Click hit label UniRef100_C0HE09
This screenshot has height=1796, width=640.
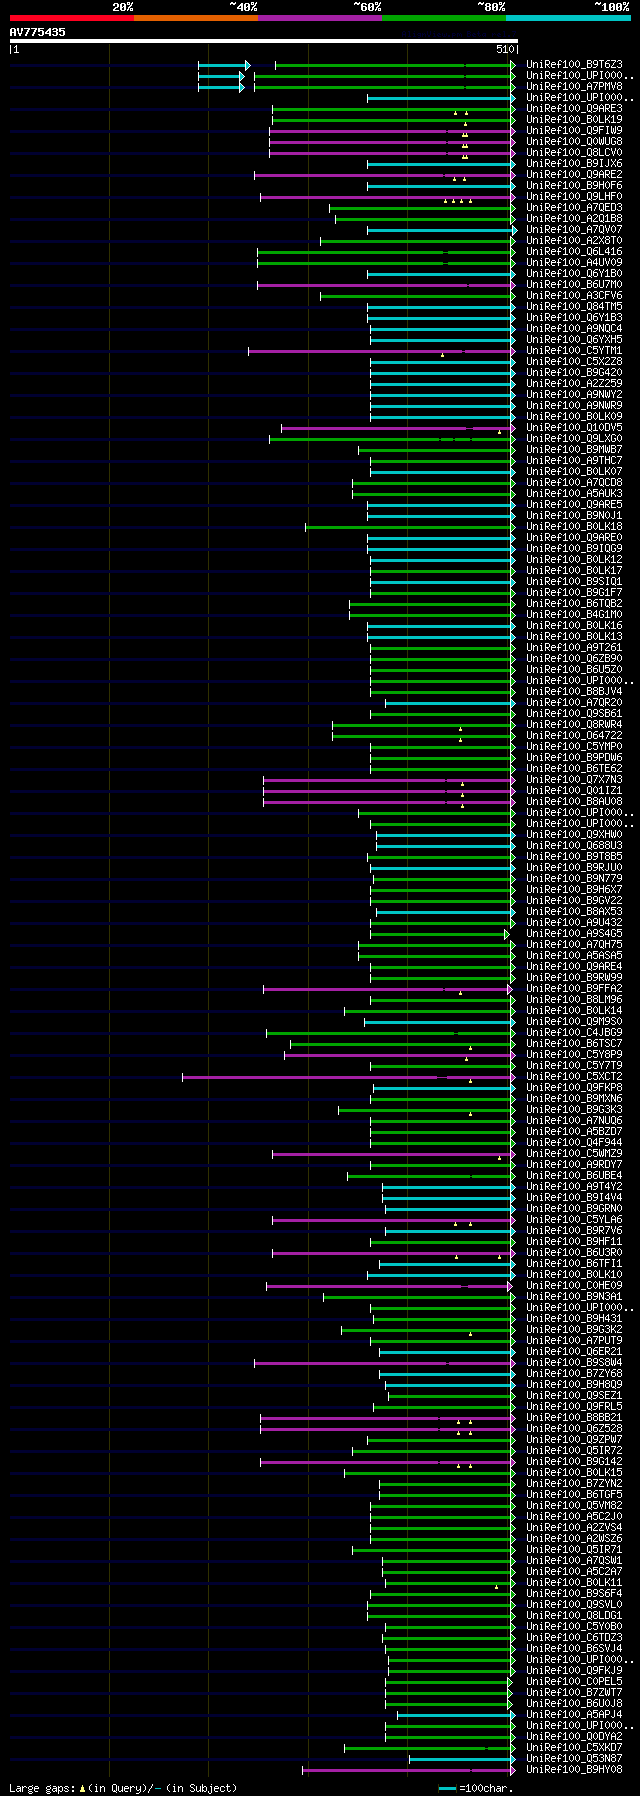574,1286
